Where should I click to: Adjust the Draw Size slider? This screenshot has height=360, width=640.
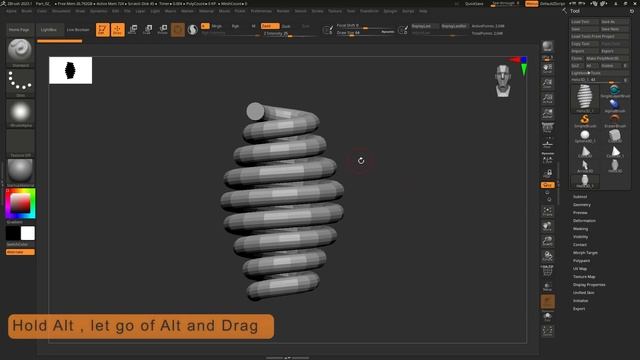(x=364, y=33)
